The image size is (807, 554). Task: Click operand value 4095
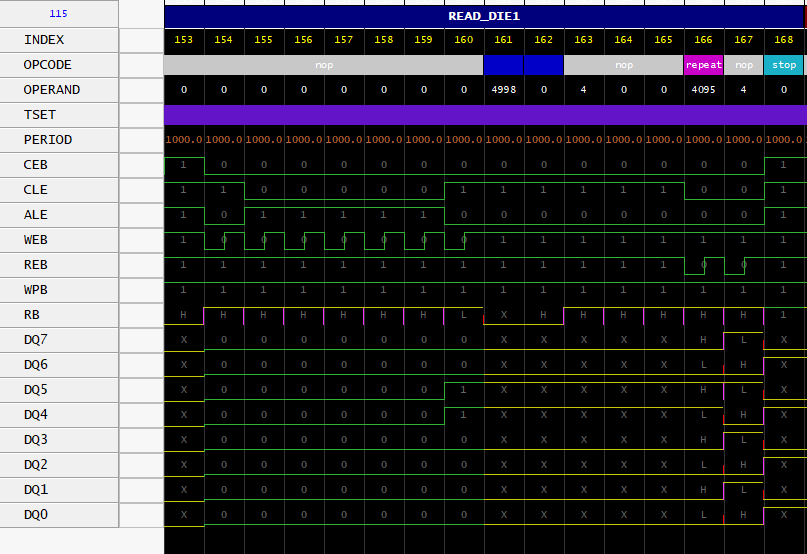tap(704, 90)
